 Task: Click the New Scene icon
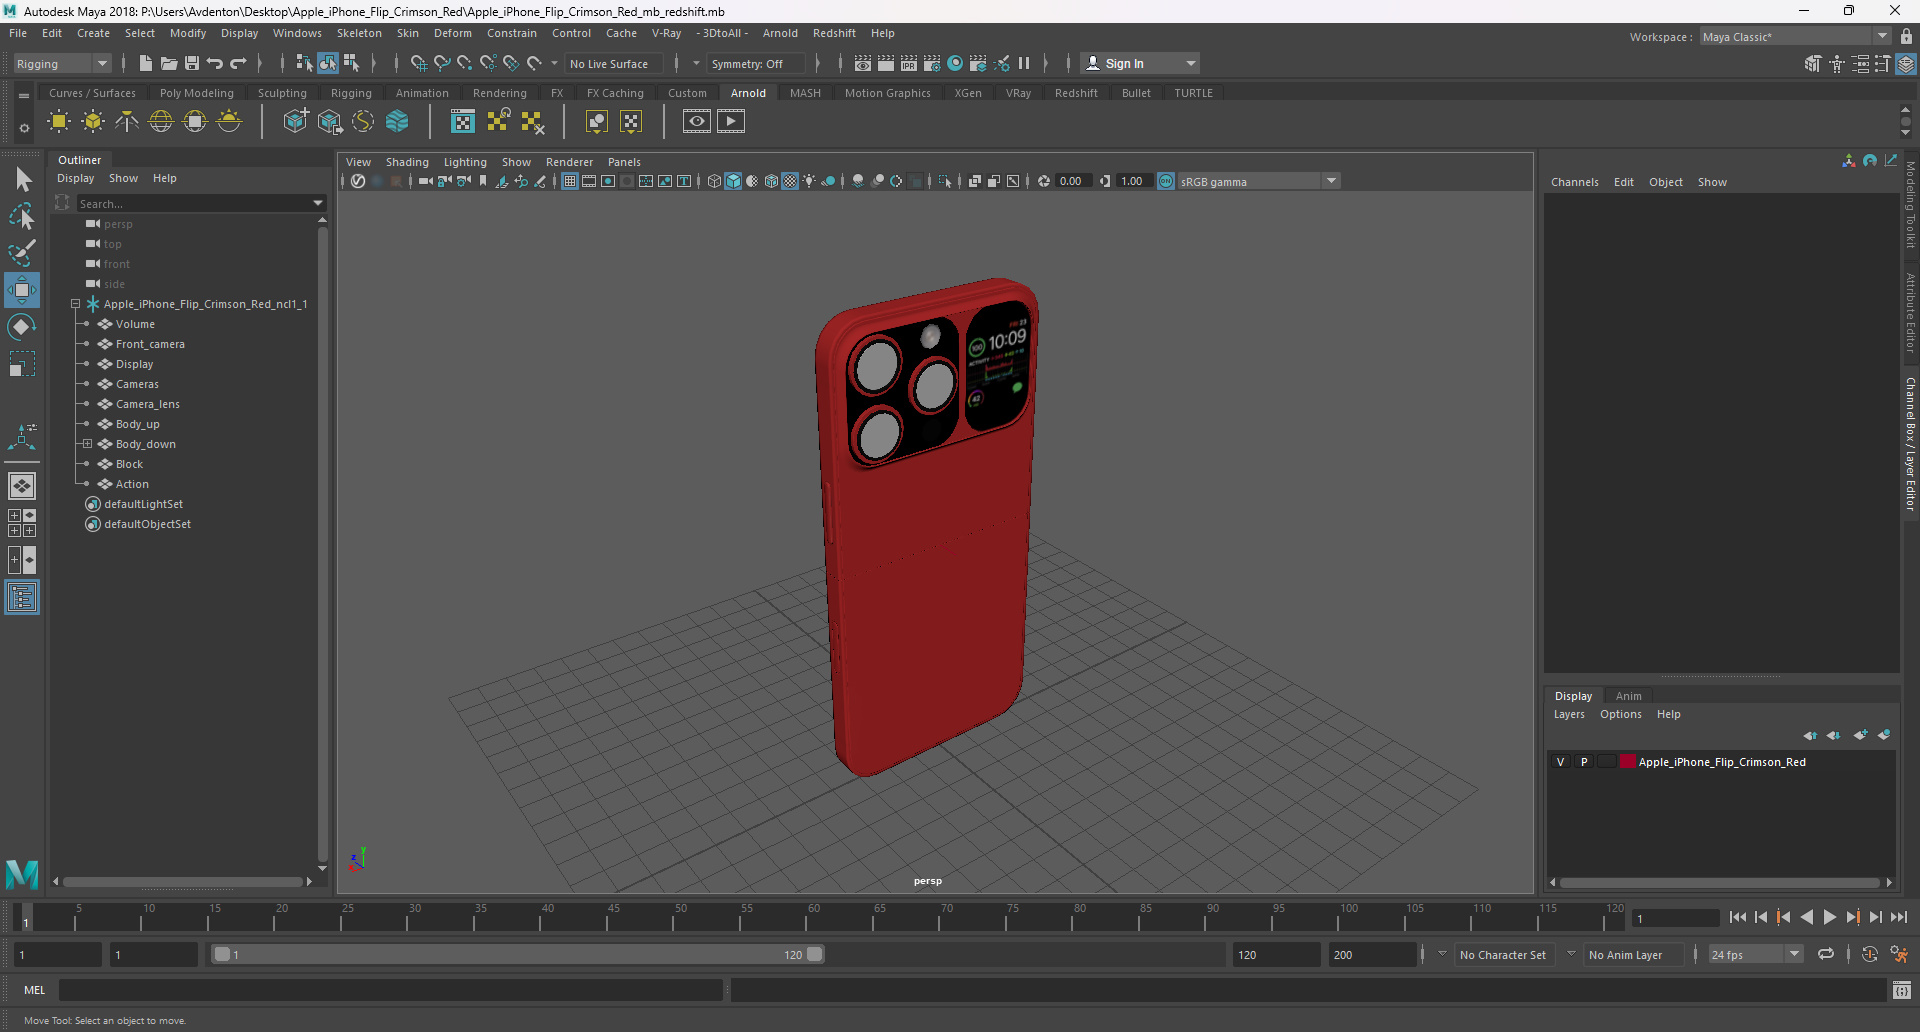tap(146, 63)
